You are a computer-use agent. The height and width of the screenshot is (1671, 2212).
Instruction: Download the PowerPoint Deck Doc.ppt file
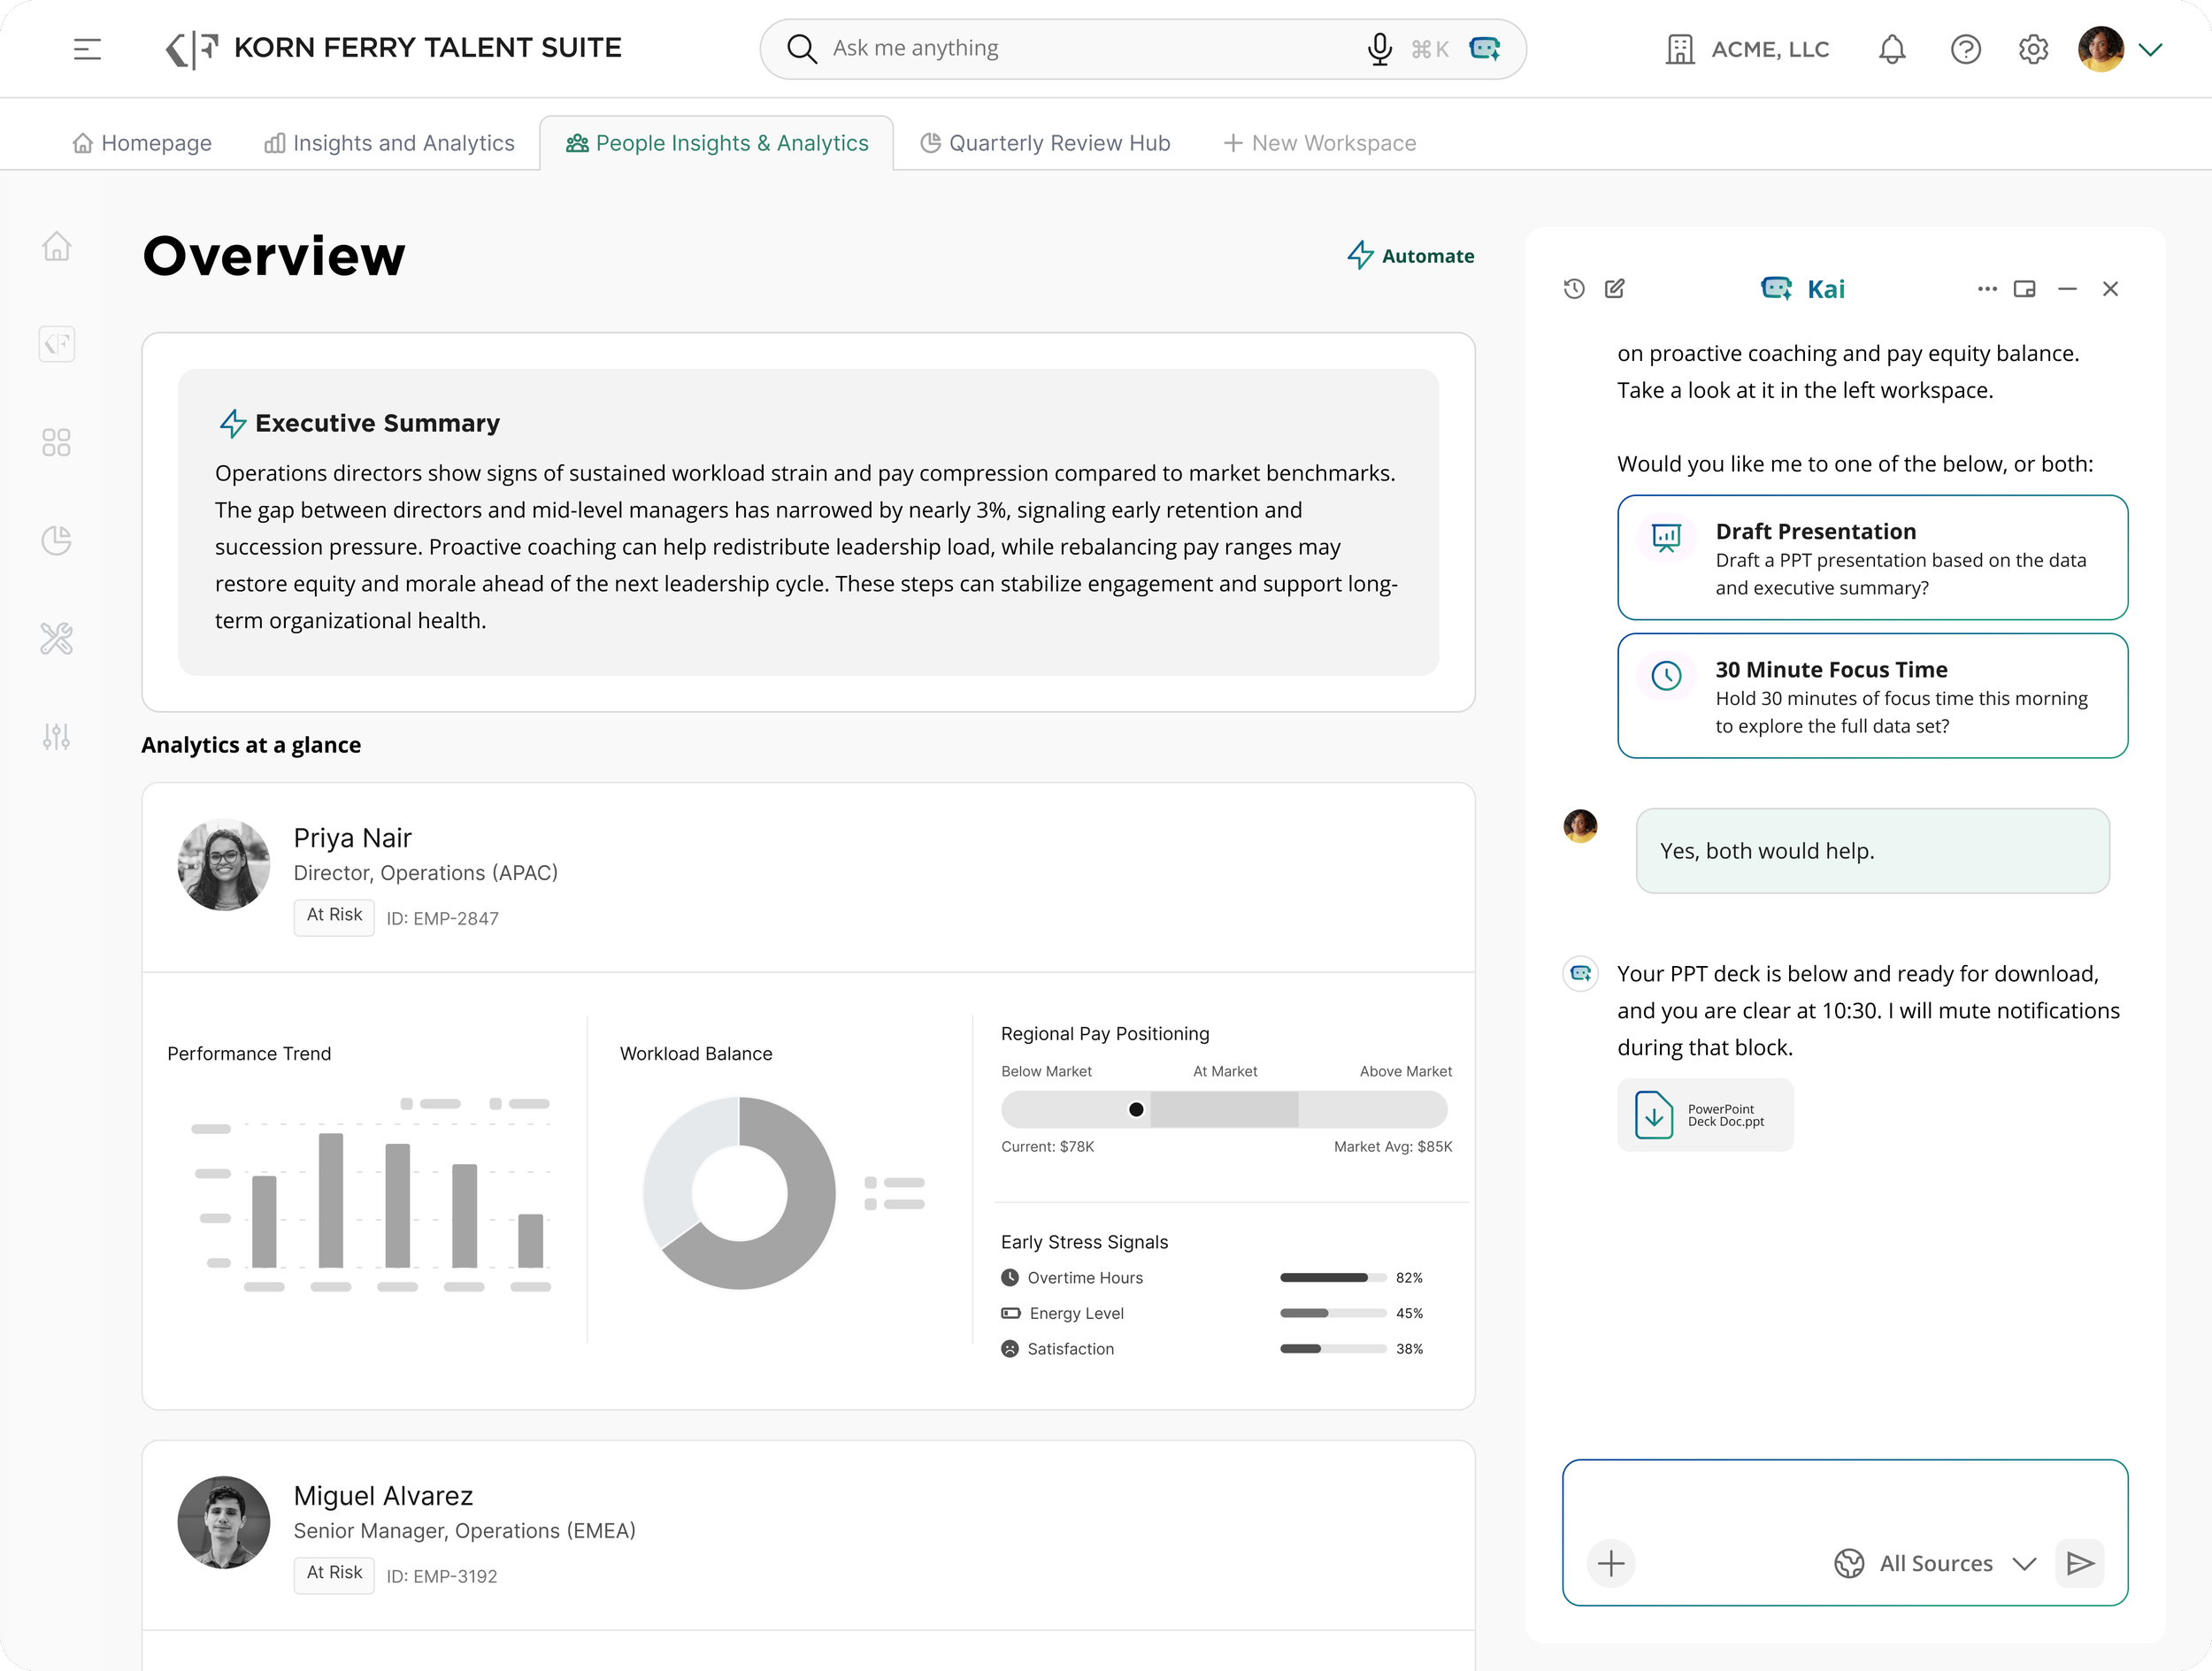(x=1704, y=1115)
